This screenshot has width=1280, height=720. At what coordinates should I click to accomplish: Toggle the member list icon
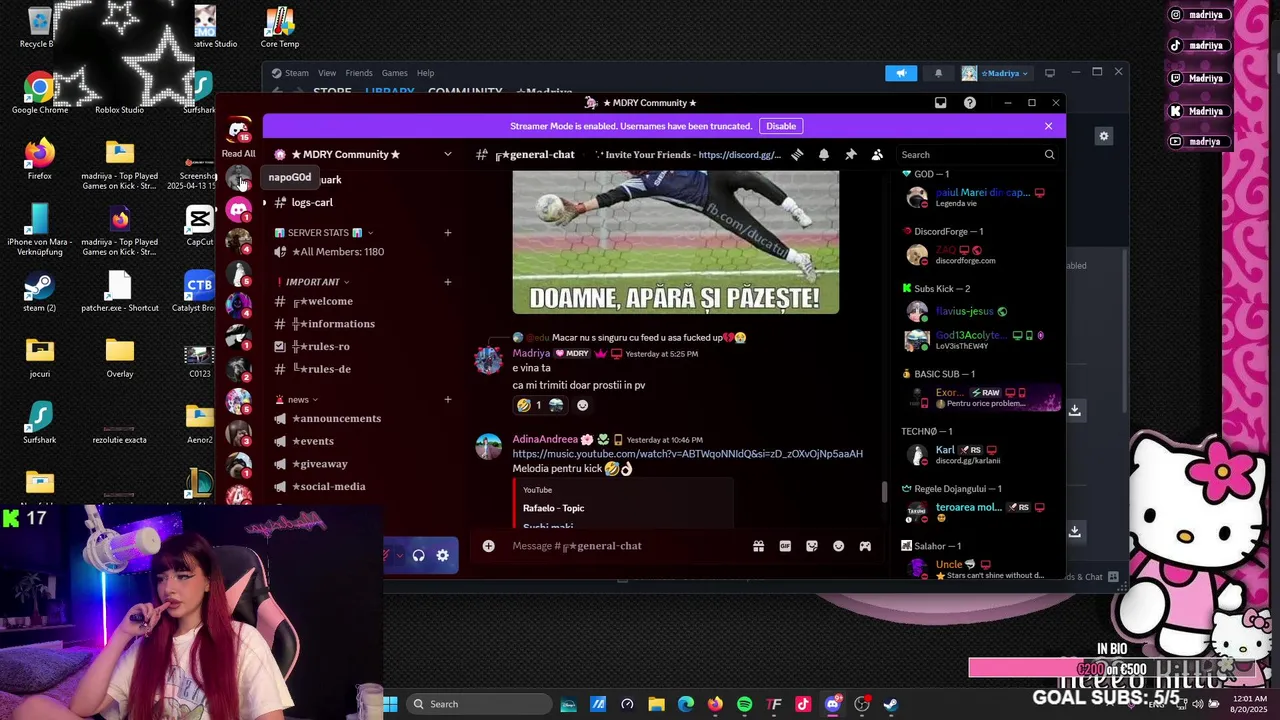point(877,155)
